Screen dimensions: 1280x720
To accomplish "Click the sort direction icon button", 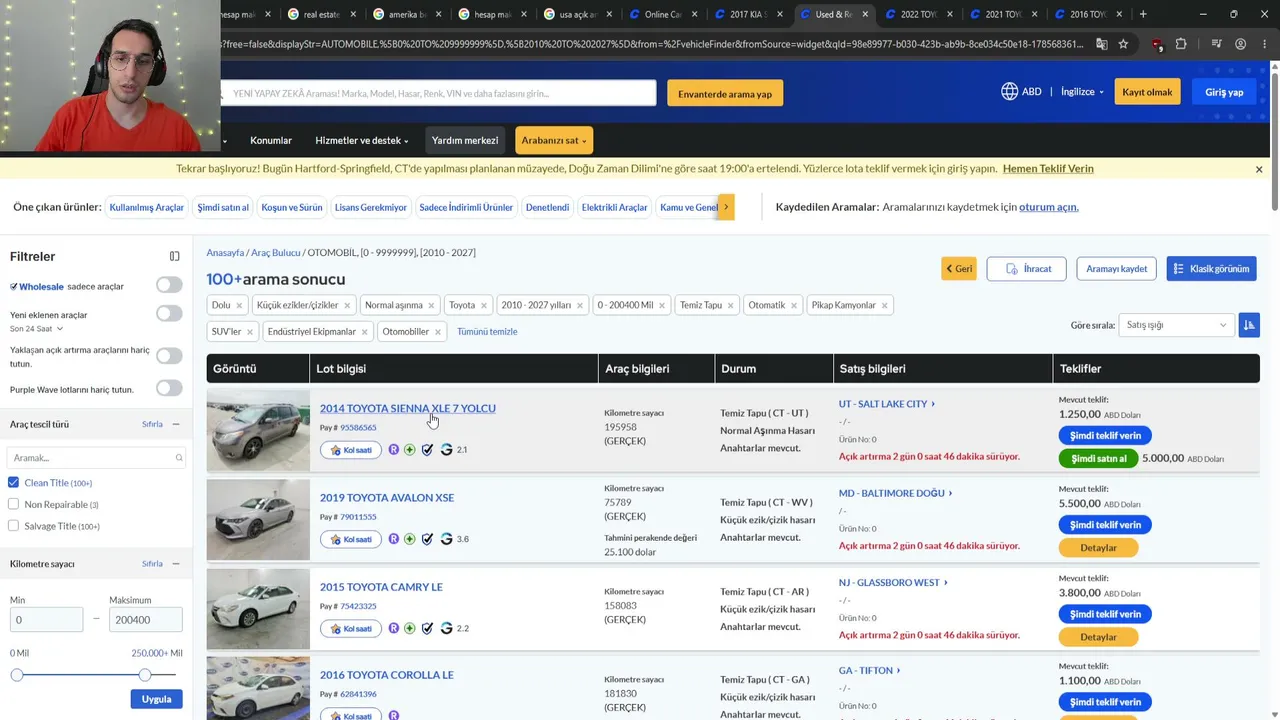I will point(1249,325).
